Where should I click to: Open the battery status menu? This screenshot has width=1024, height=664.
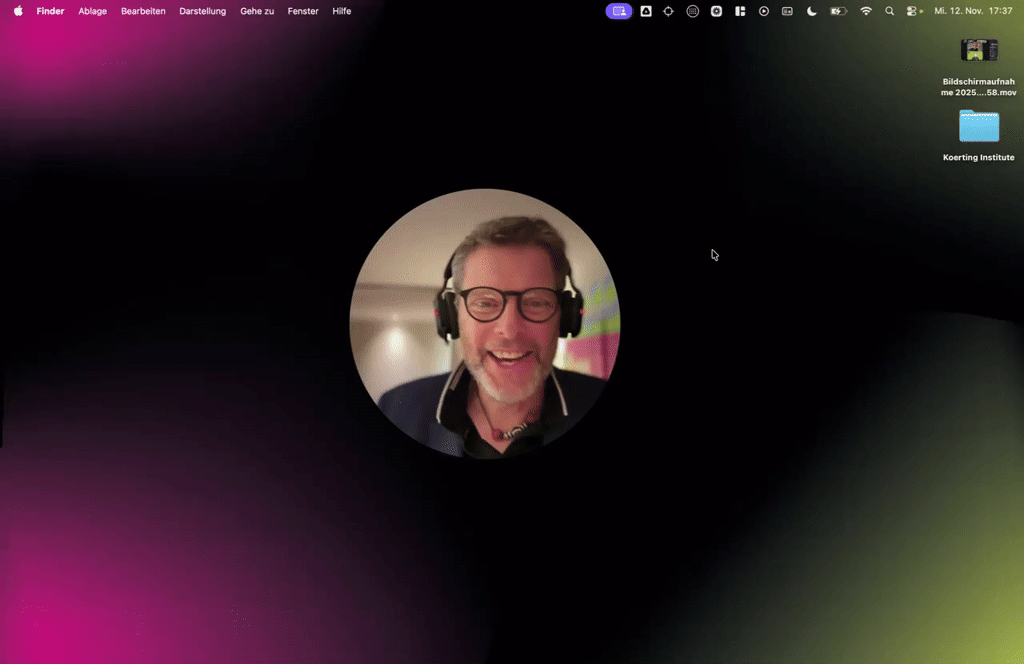click(x=839, y=11)
